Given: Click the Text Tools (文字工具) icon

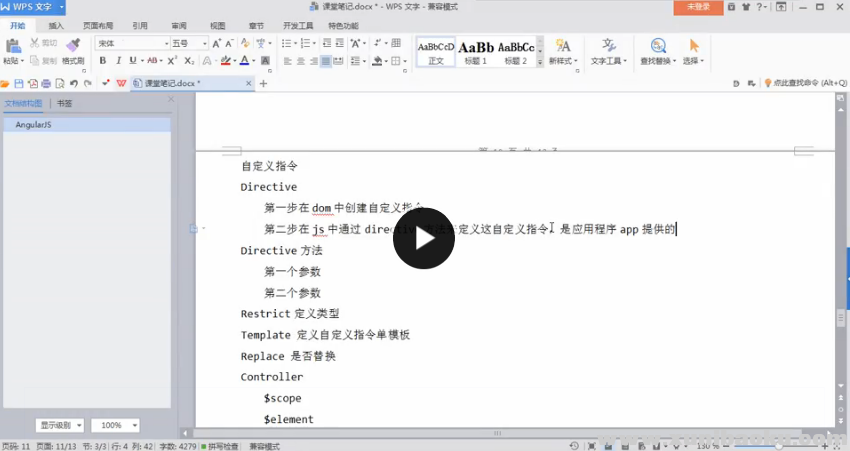Looking at the screenshot, I should tap(609, 46).
